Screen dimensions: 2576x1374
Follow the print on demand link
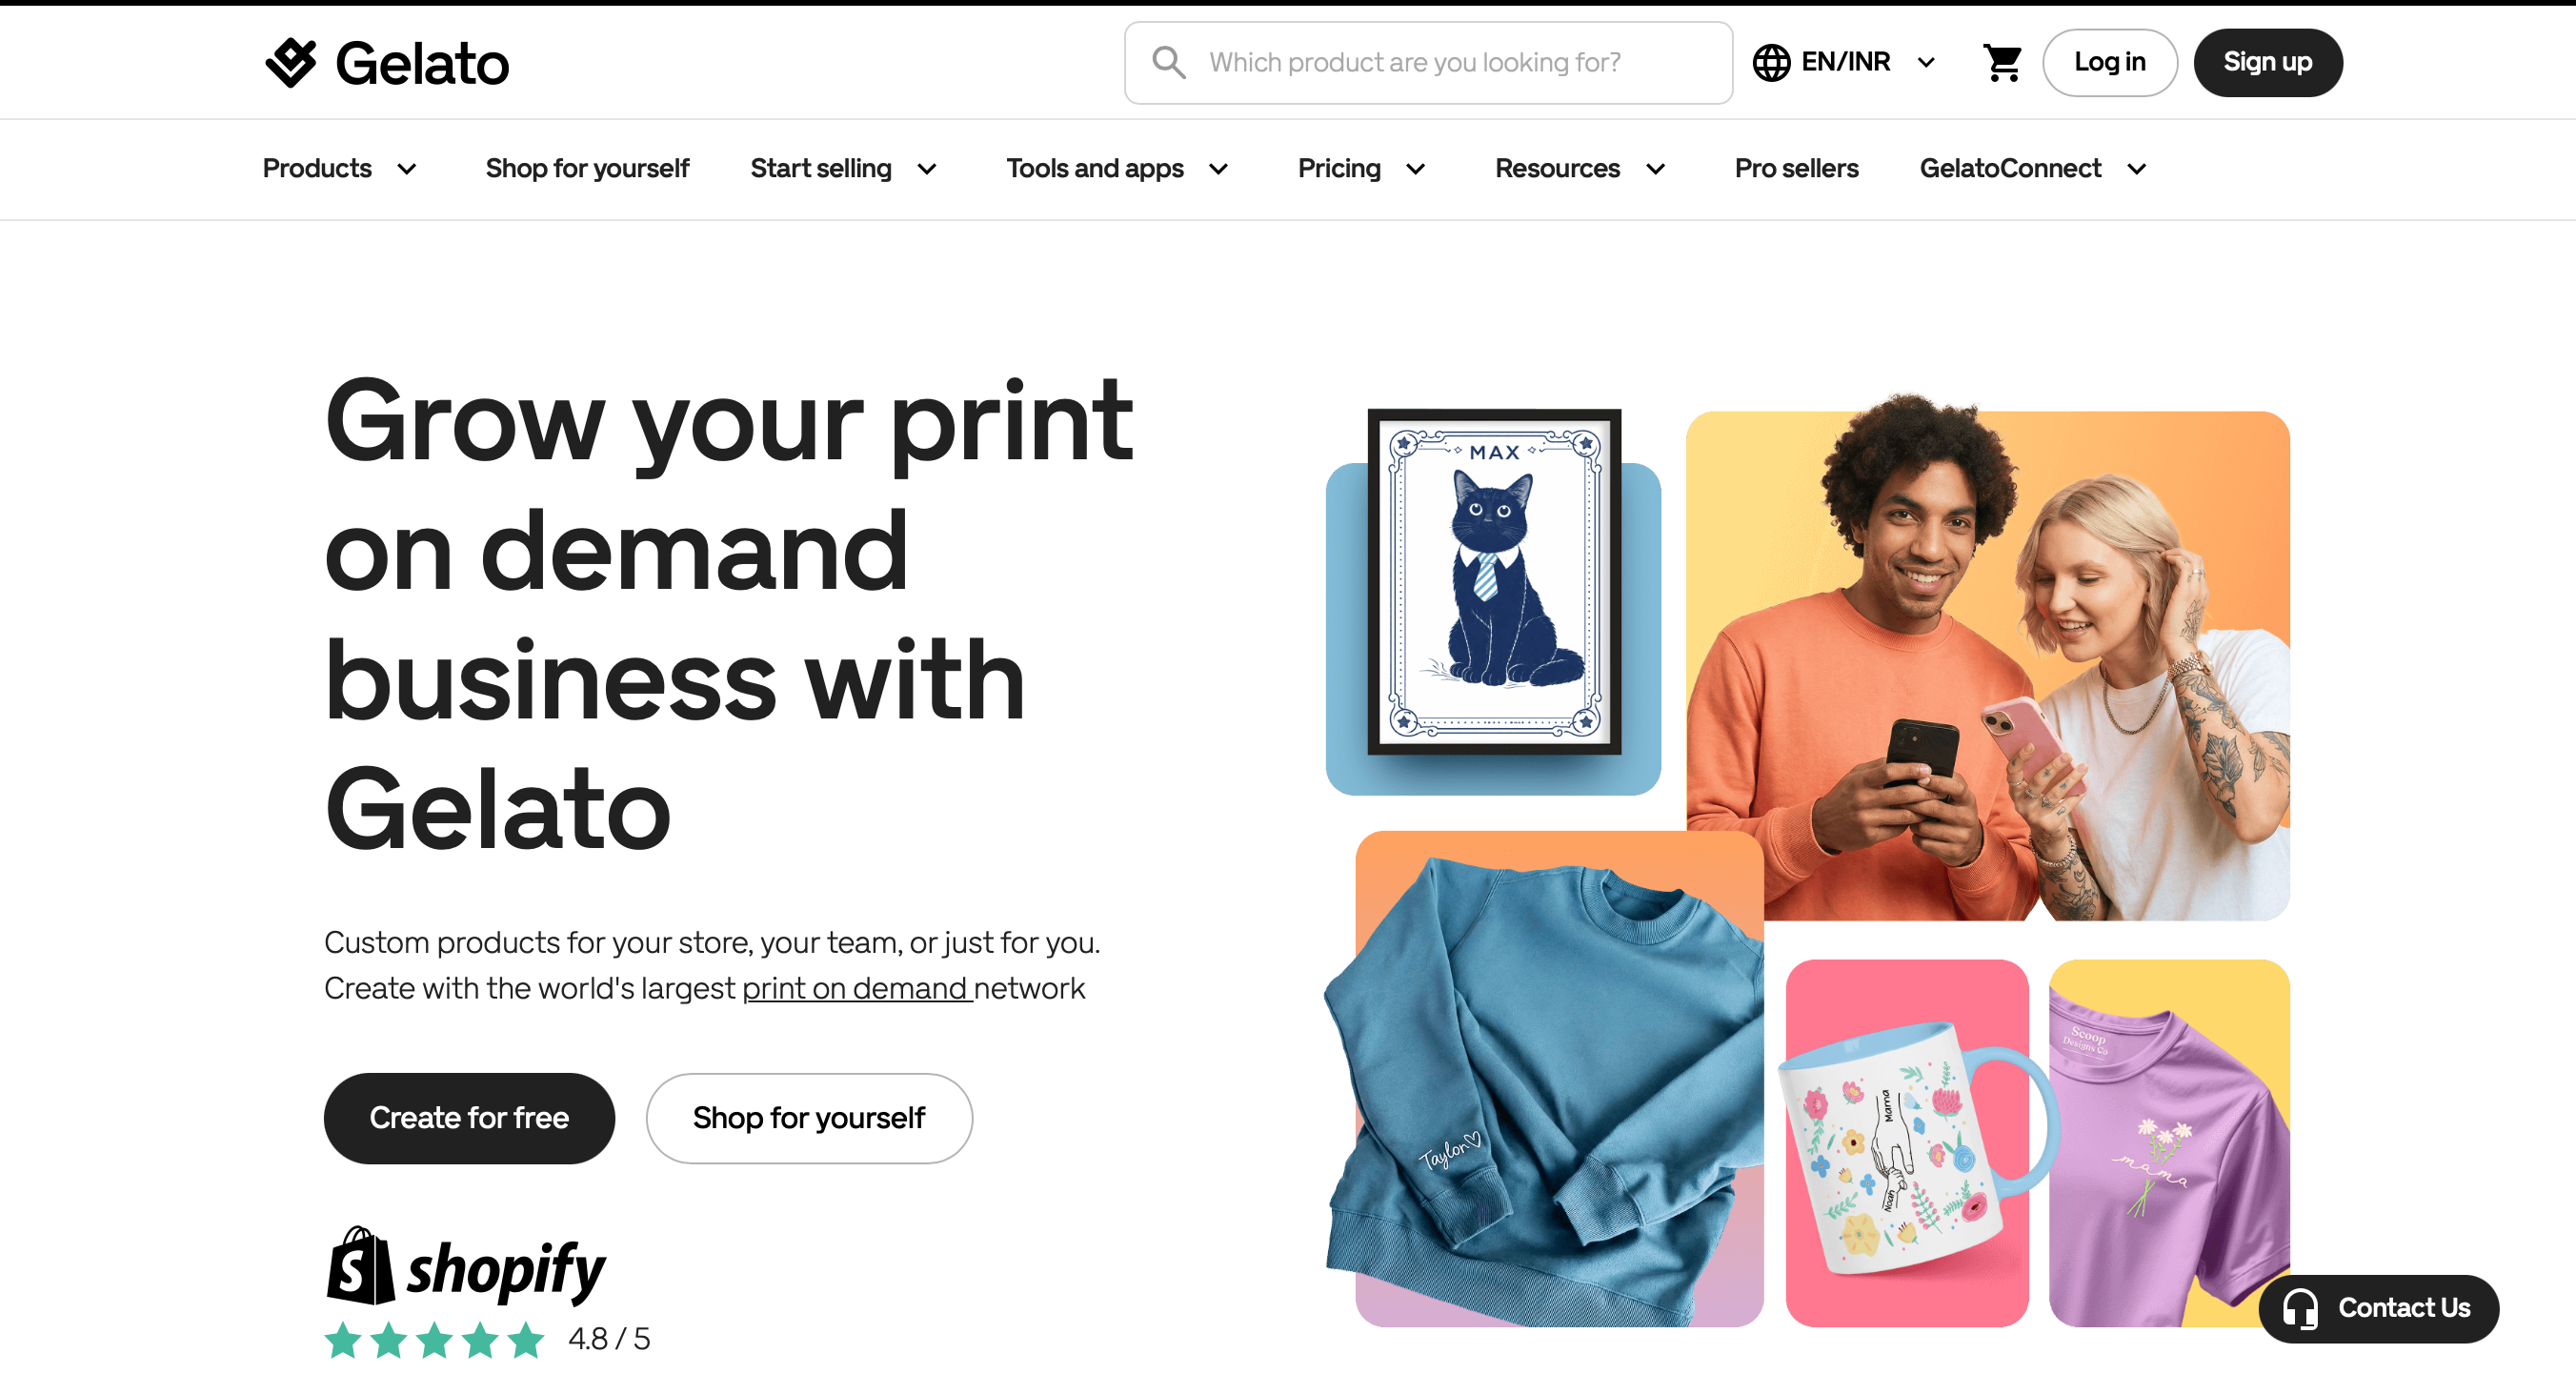856,988
